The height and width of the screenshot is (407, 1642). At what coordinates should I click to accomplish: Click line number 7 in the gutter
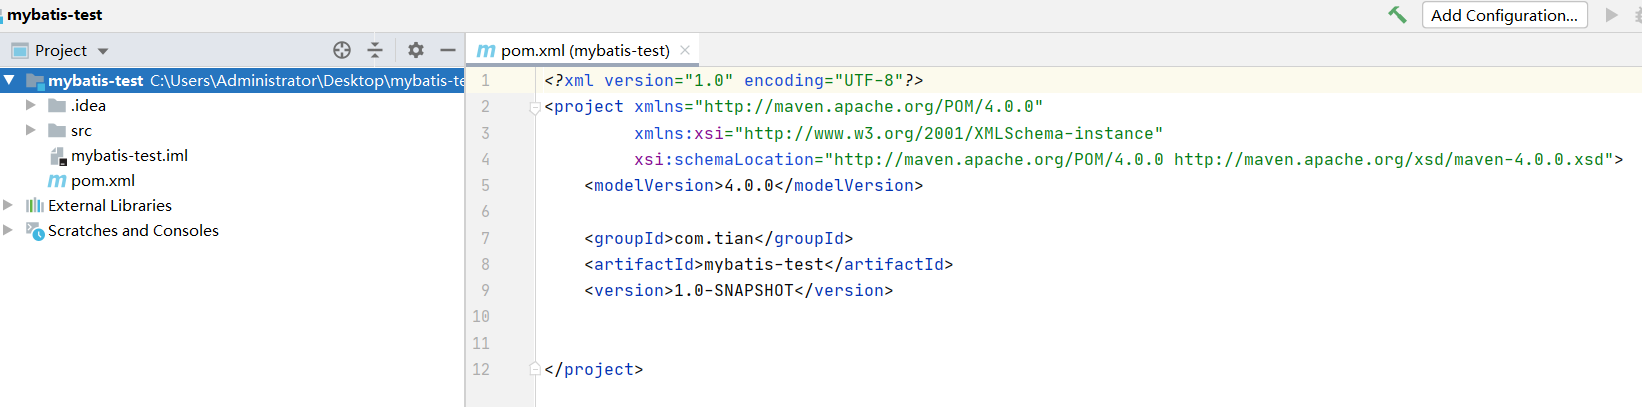tap(485, 238)
